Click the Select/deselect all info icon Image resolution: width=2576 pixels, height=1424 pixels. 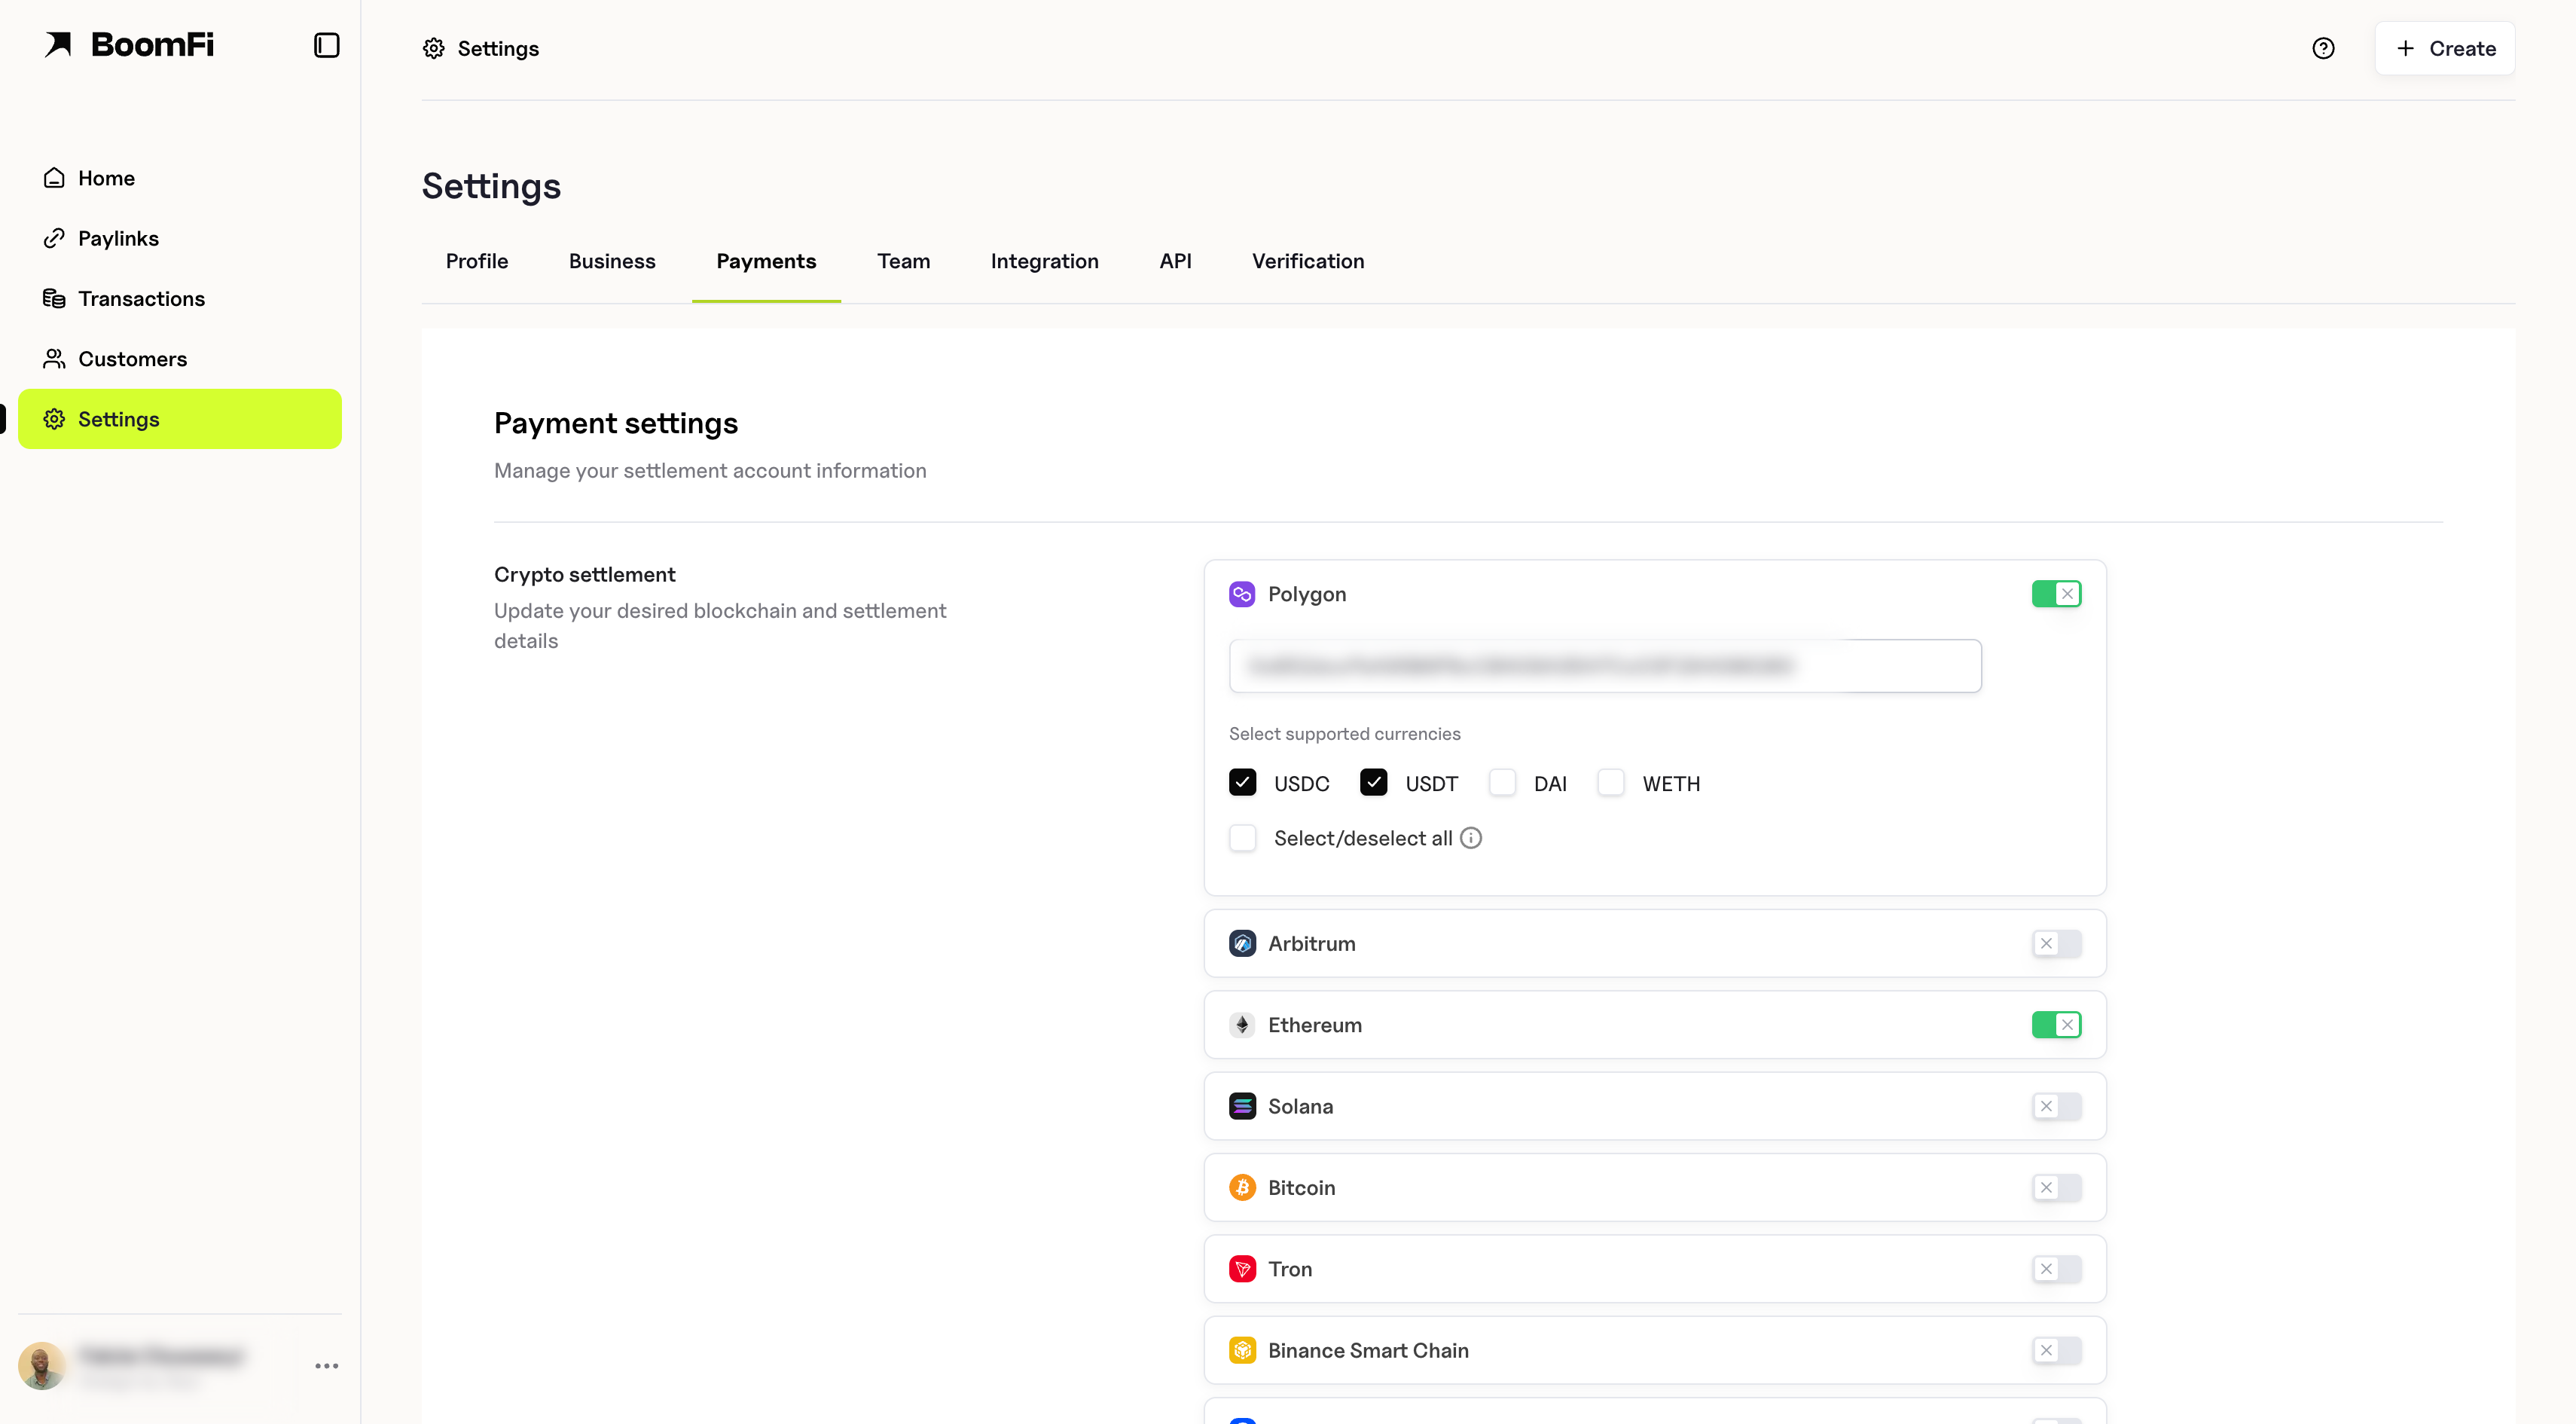pos(1470,838)
